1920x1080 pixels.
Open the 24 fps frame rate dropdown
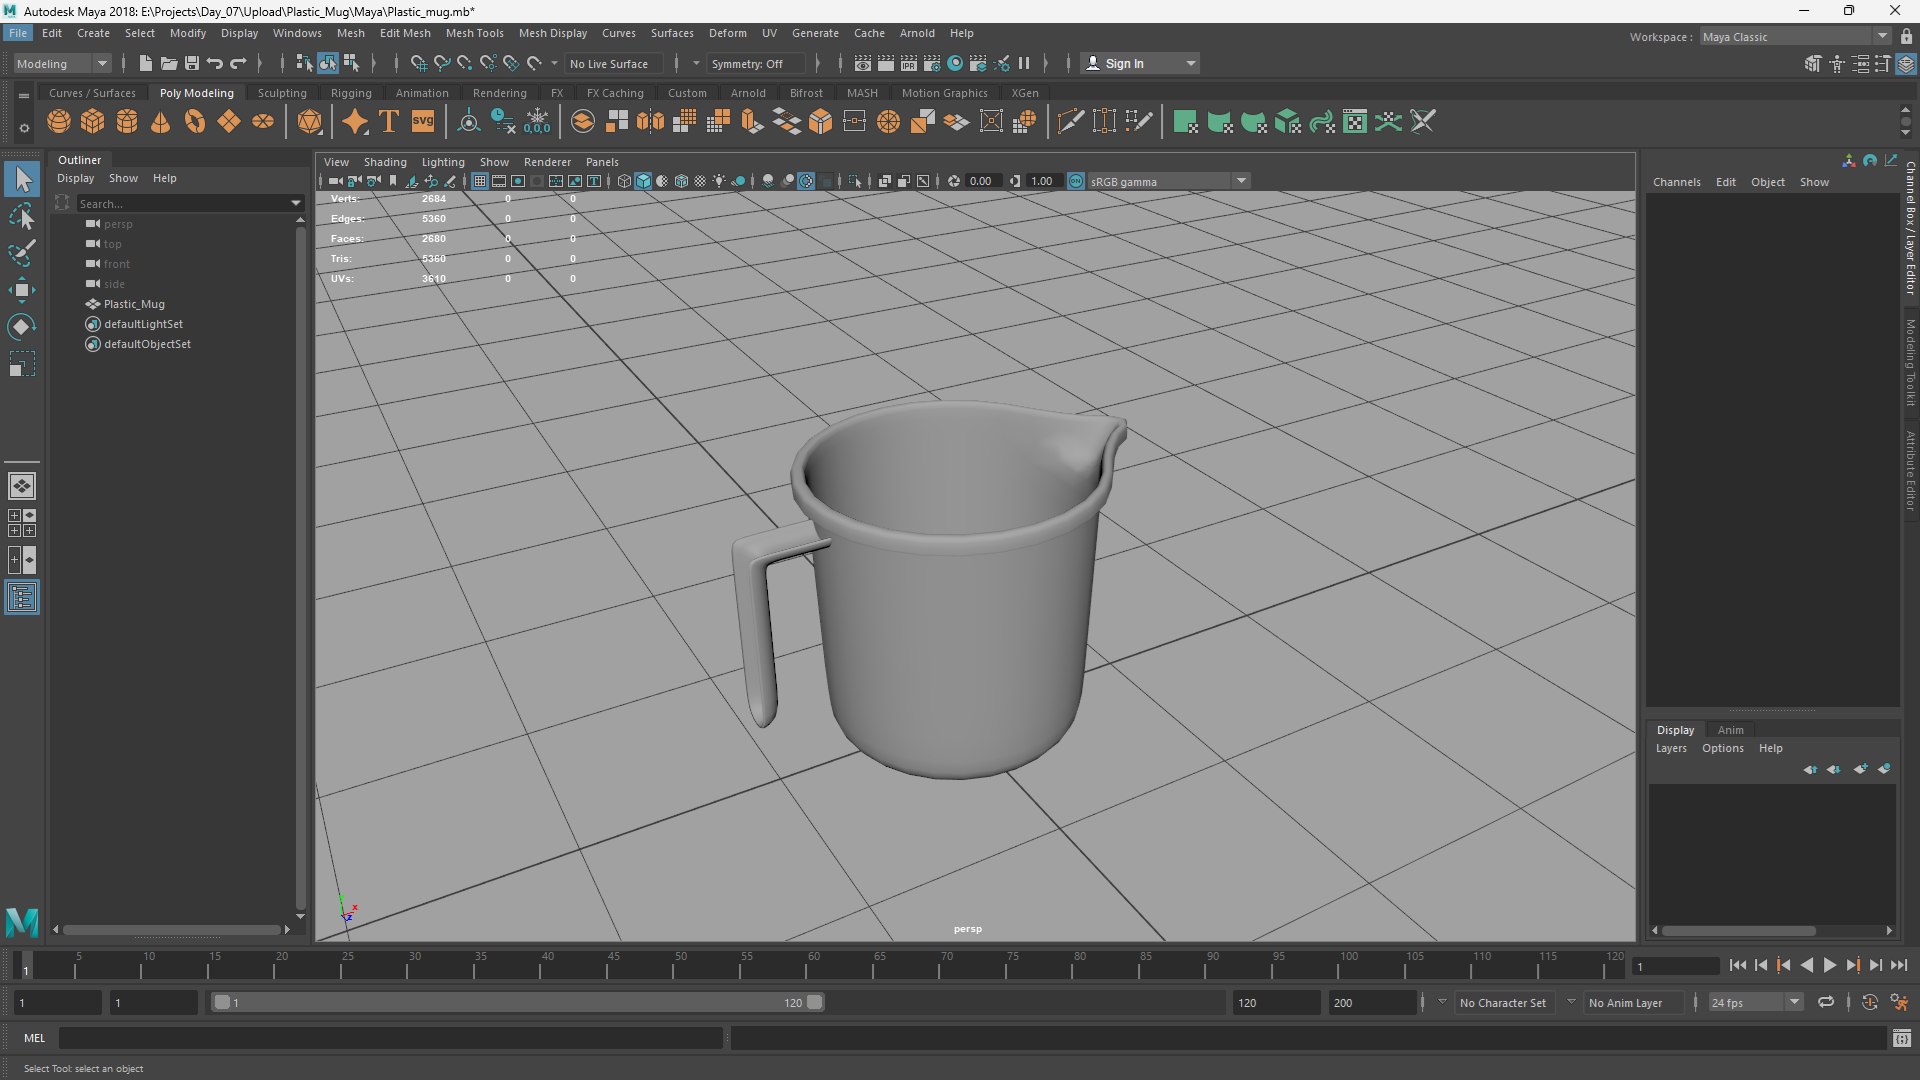[x=1756, y=1002]
